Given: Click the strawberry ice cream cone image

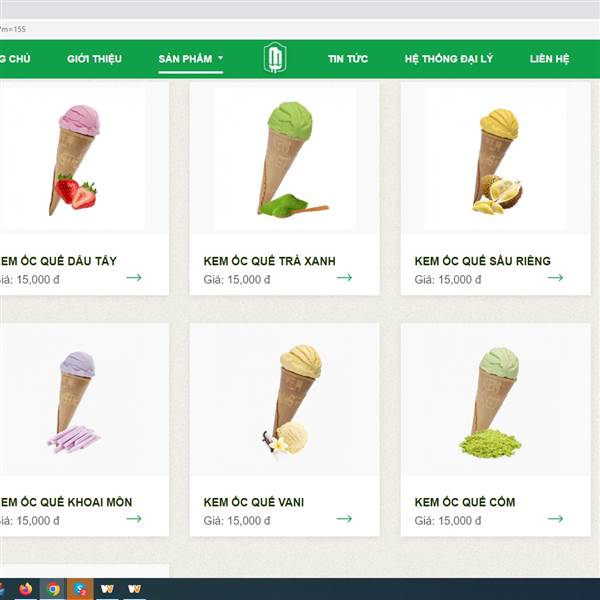Looking at the screenshot, I should [x=73, y=158].
